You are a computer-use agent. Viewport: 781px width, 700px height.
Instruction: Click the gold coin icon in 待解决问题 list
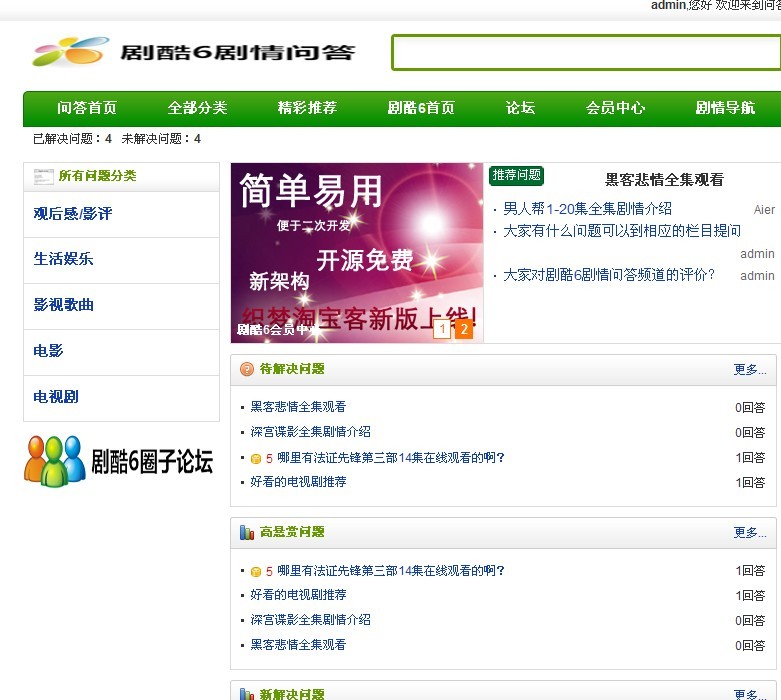(x=256, y=458)
